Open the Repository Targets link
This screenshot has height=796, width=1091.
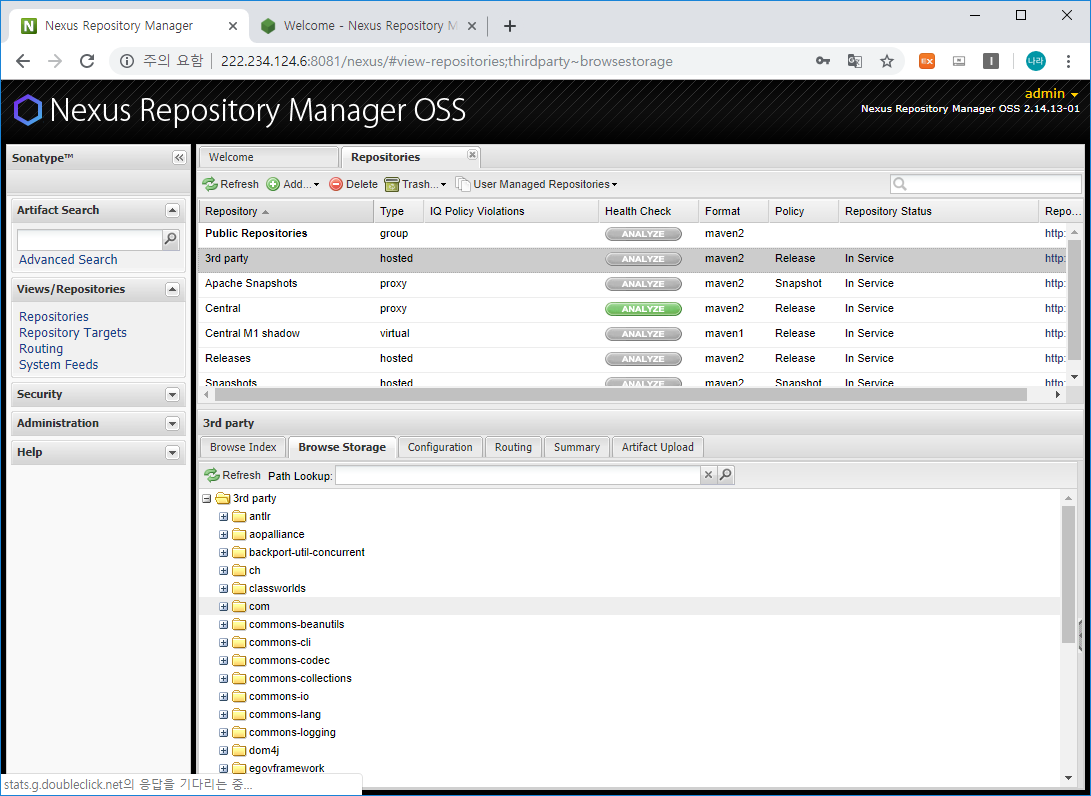coord(73,333)
